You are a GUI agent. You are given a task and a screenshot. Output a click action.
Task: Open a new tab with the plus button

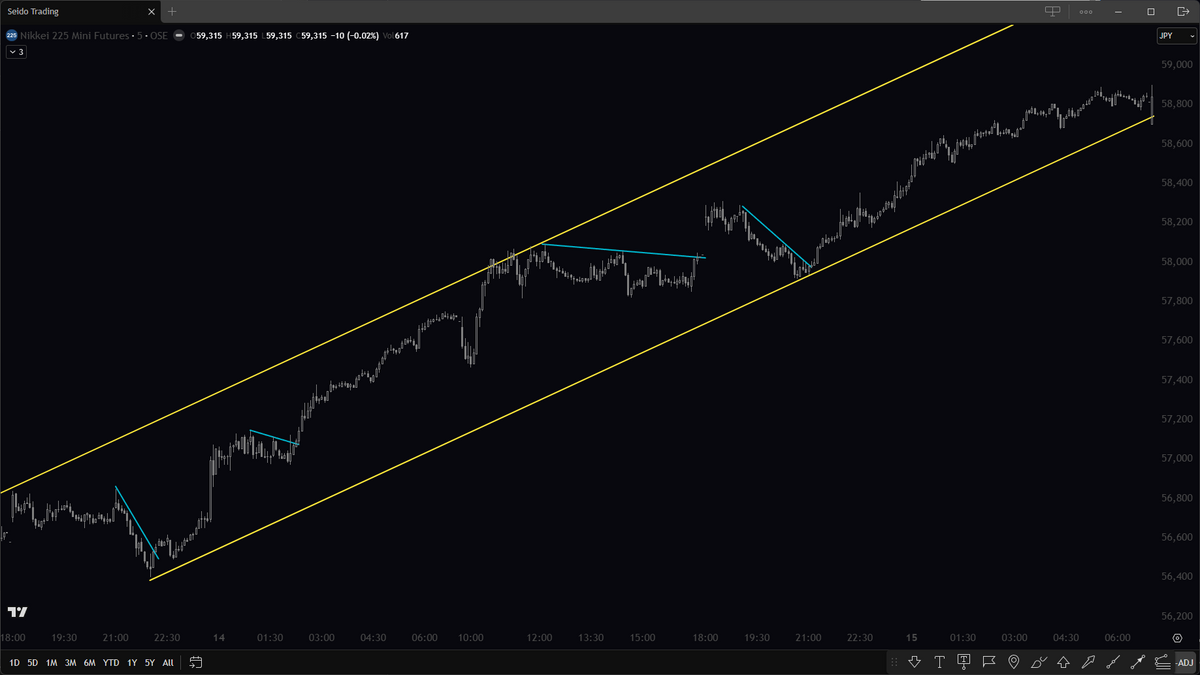172,11
